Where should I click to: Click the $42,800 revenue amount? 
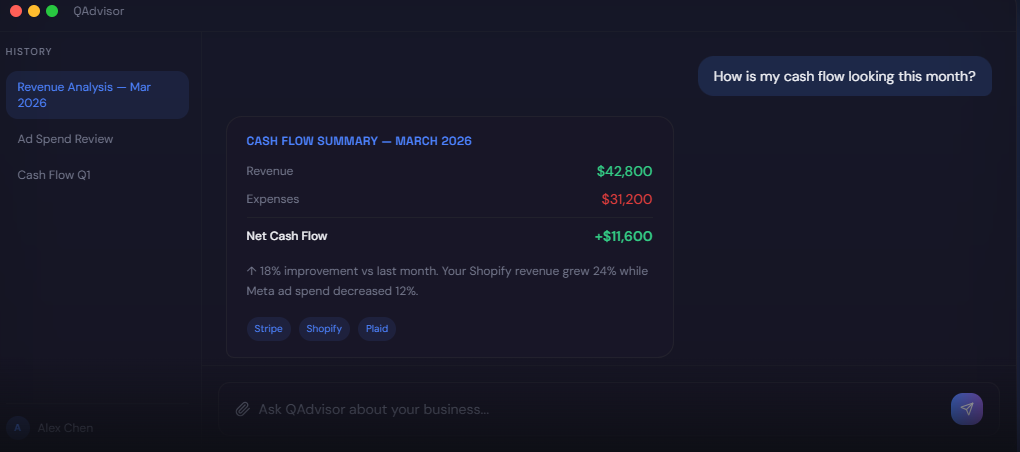(x=624, y=171)
